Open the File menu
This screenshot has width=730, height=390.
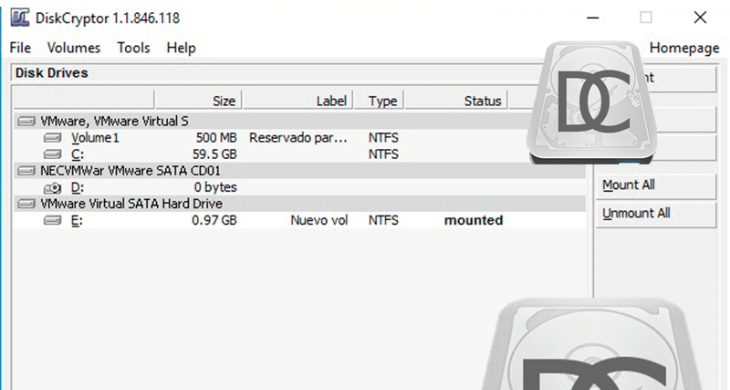[20, 47]
